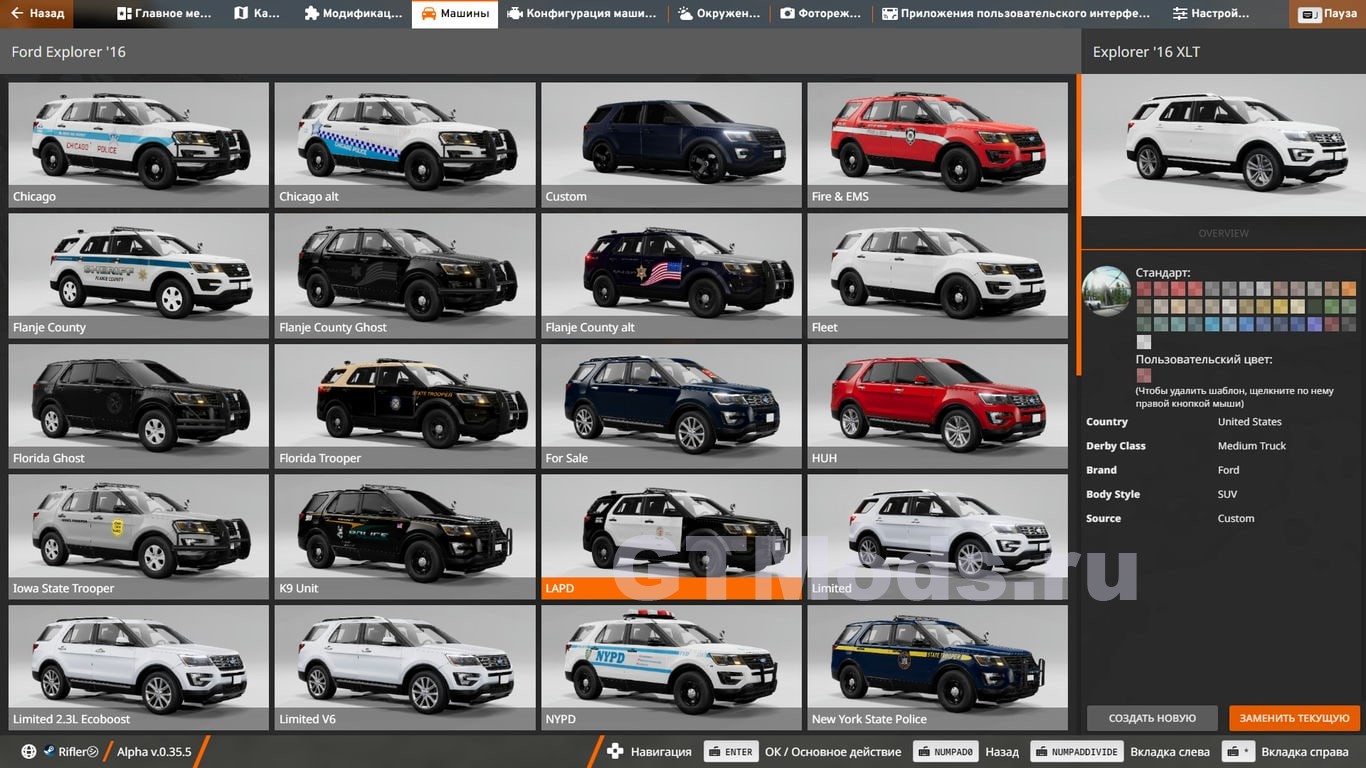Switch to Фоторежим camera tab
The height and width of the screenshot is (768, 1366).
coord(821,14)
